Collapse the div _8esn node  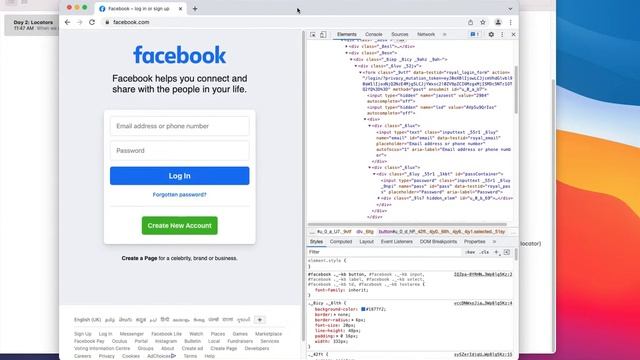coord(347,53)
